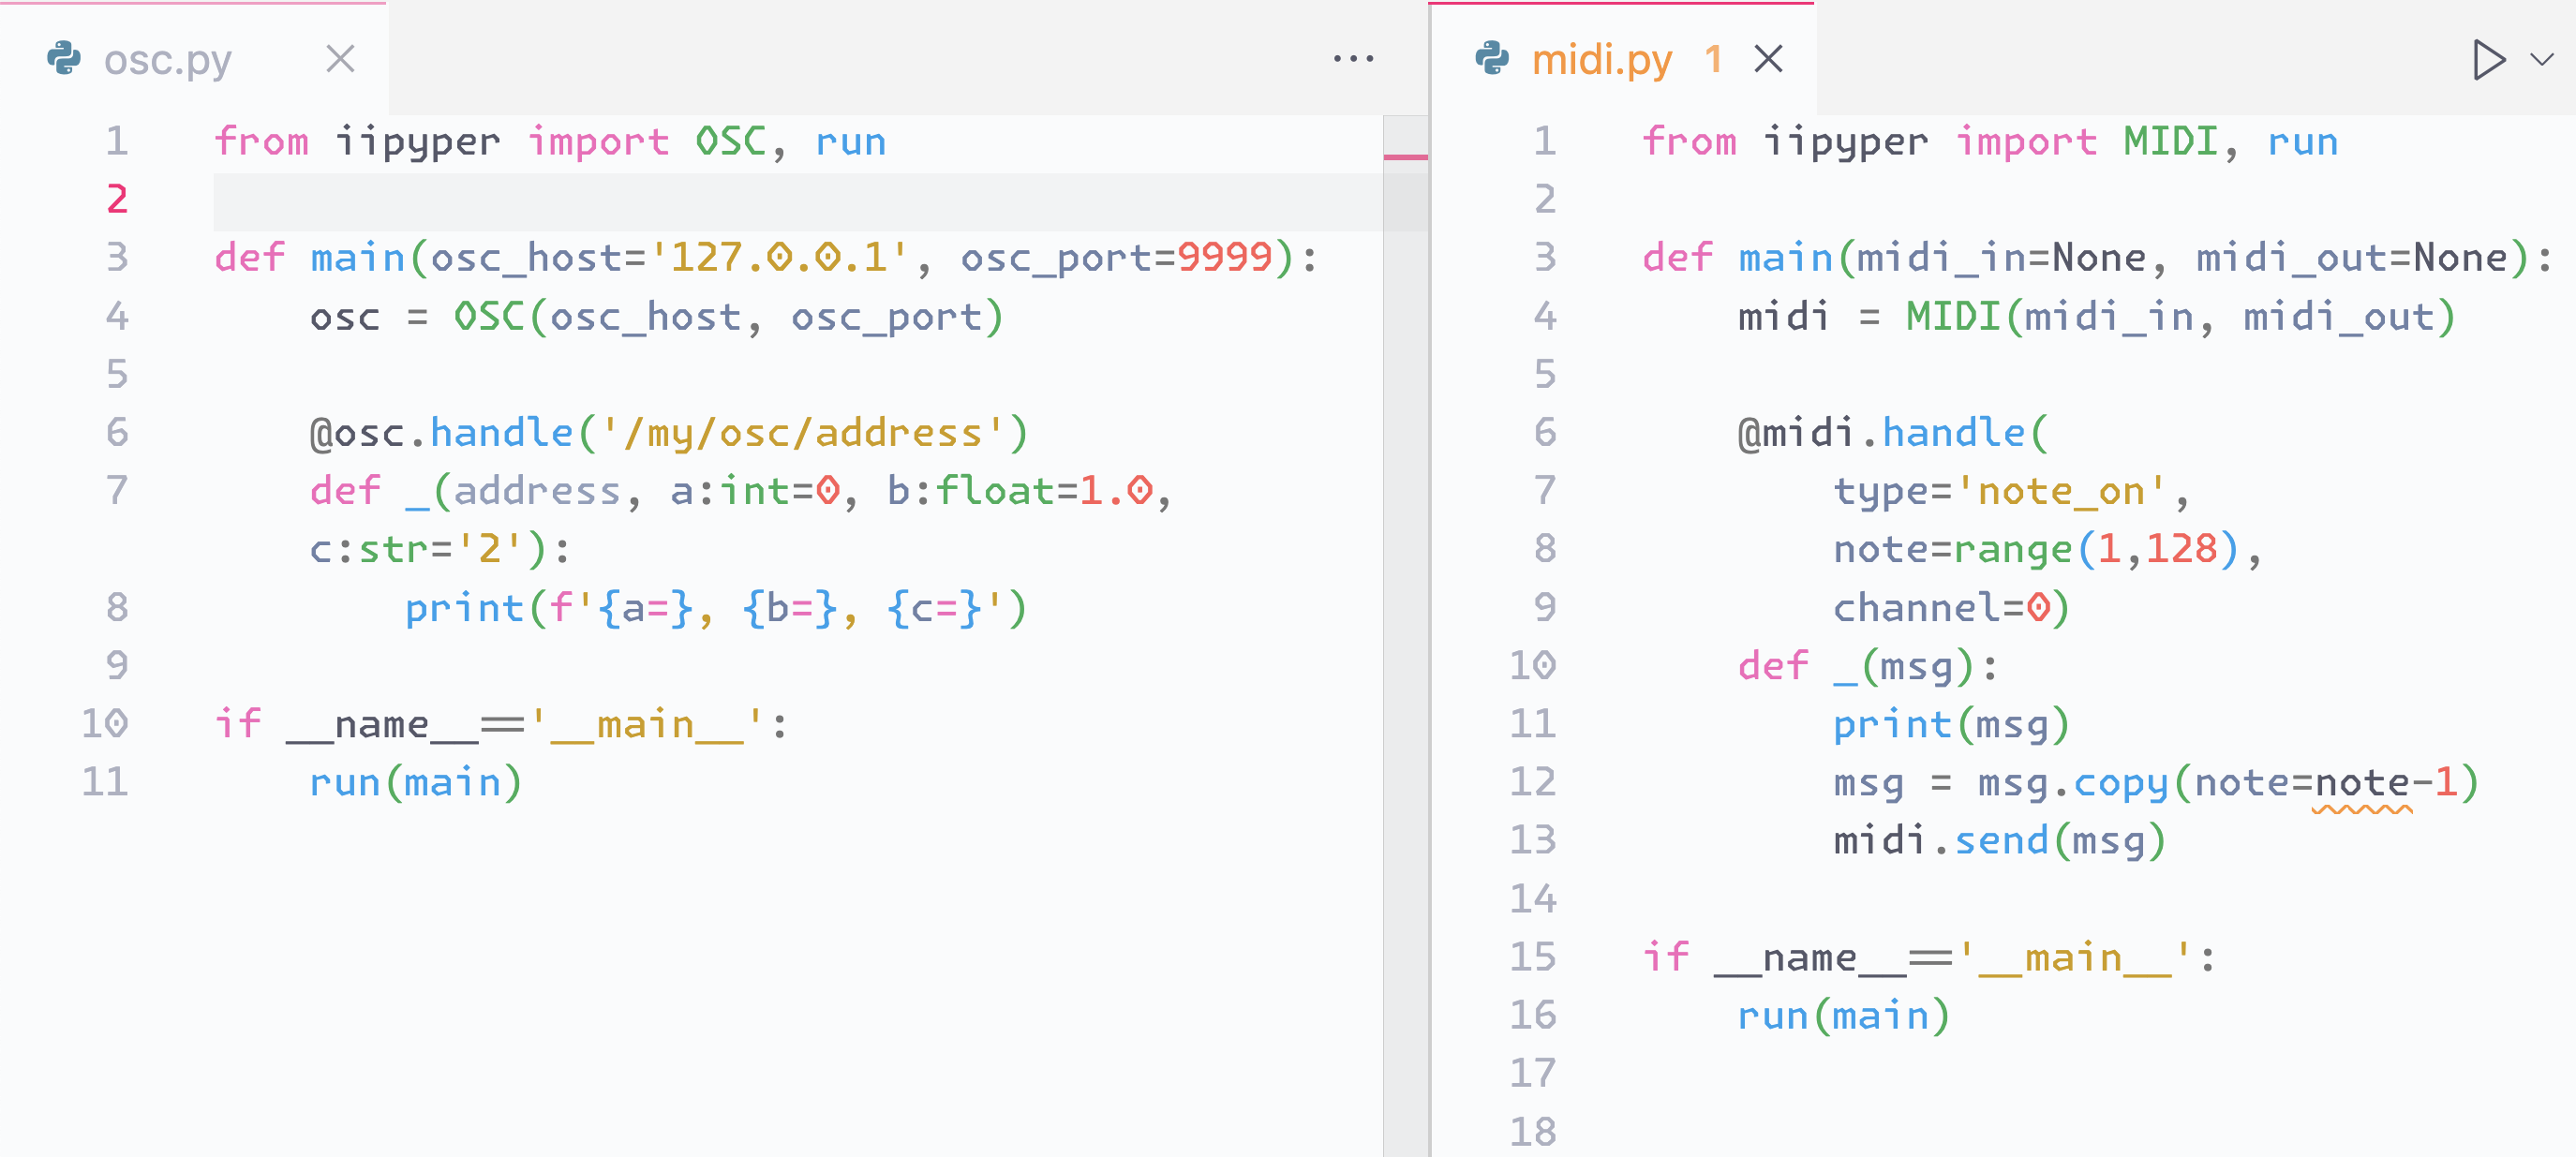Click 'midi_out=None' parameter in midi.py
The width and height of the screenshot is (2576, 1157).
(2351, 259)
